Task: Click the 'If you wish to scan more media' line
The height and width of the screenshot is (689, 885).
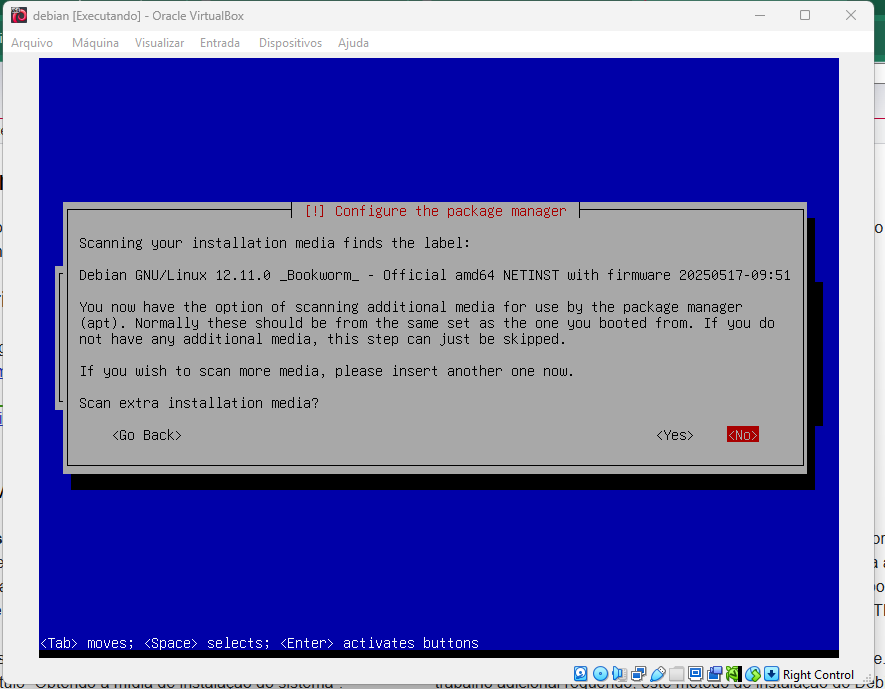Action: click(326, 371)
